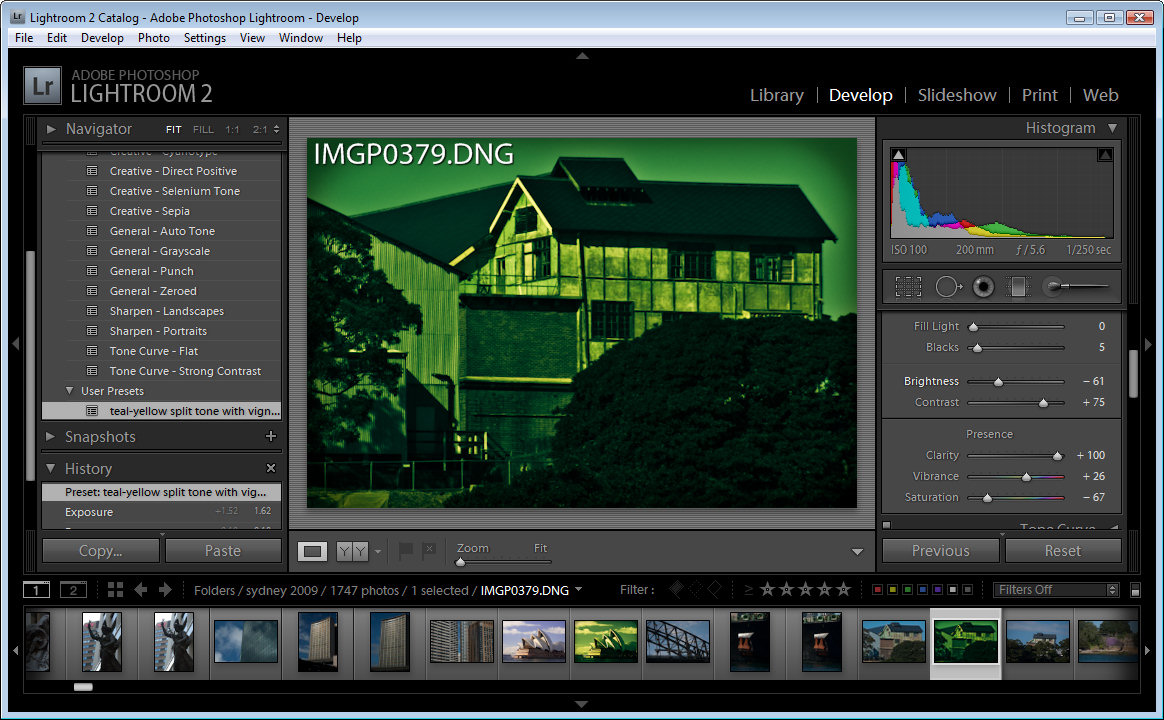Select the Crop Overlay tool
1164x720 pixels.
(x=908, y=287)
